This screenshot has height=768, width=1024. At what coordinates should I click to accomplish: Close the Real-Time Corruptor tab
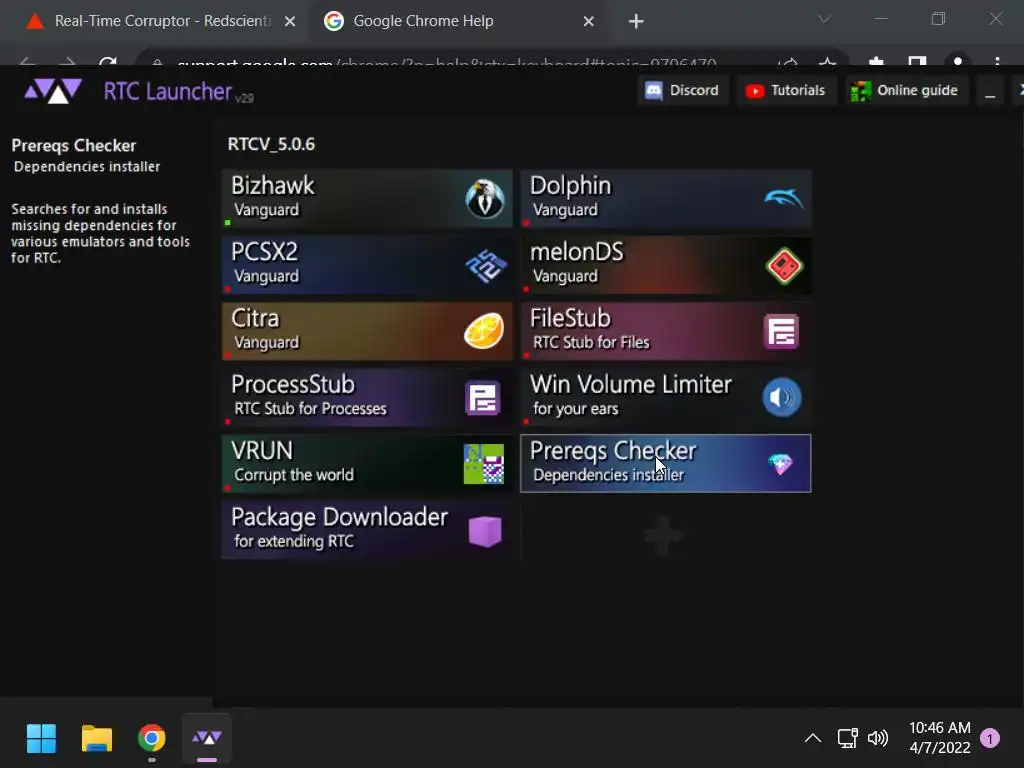click(x=290, y=22)
